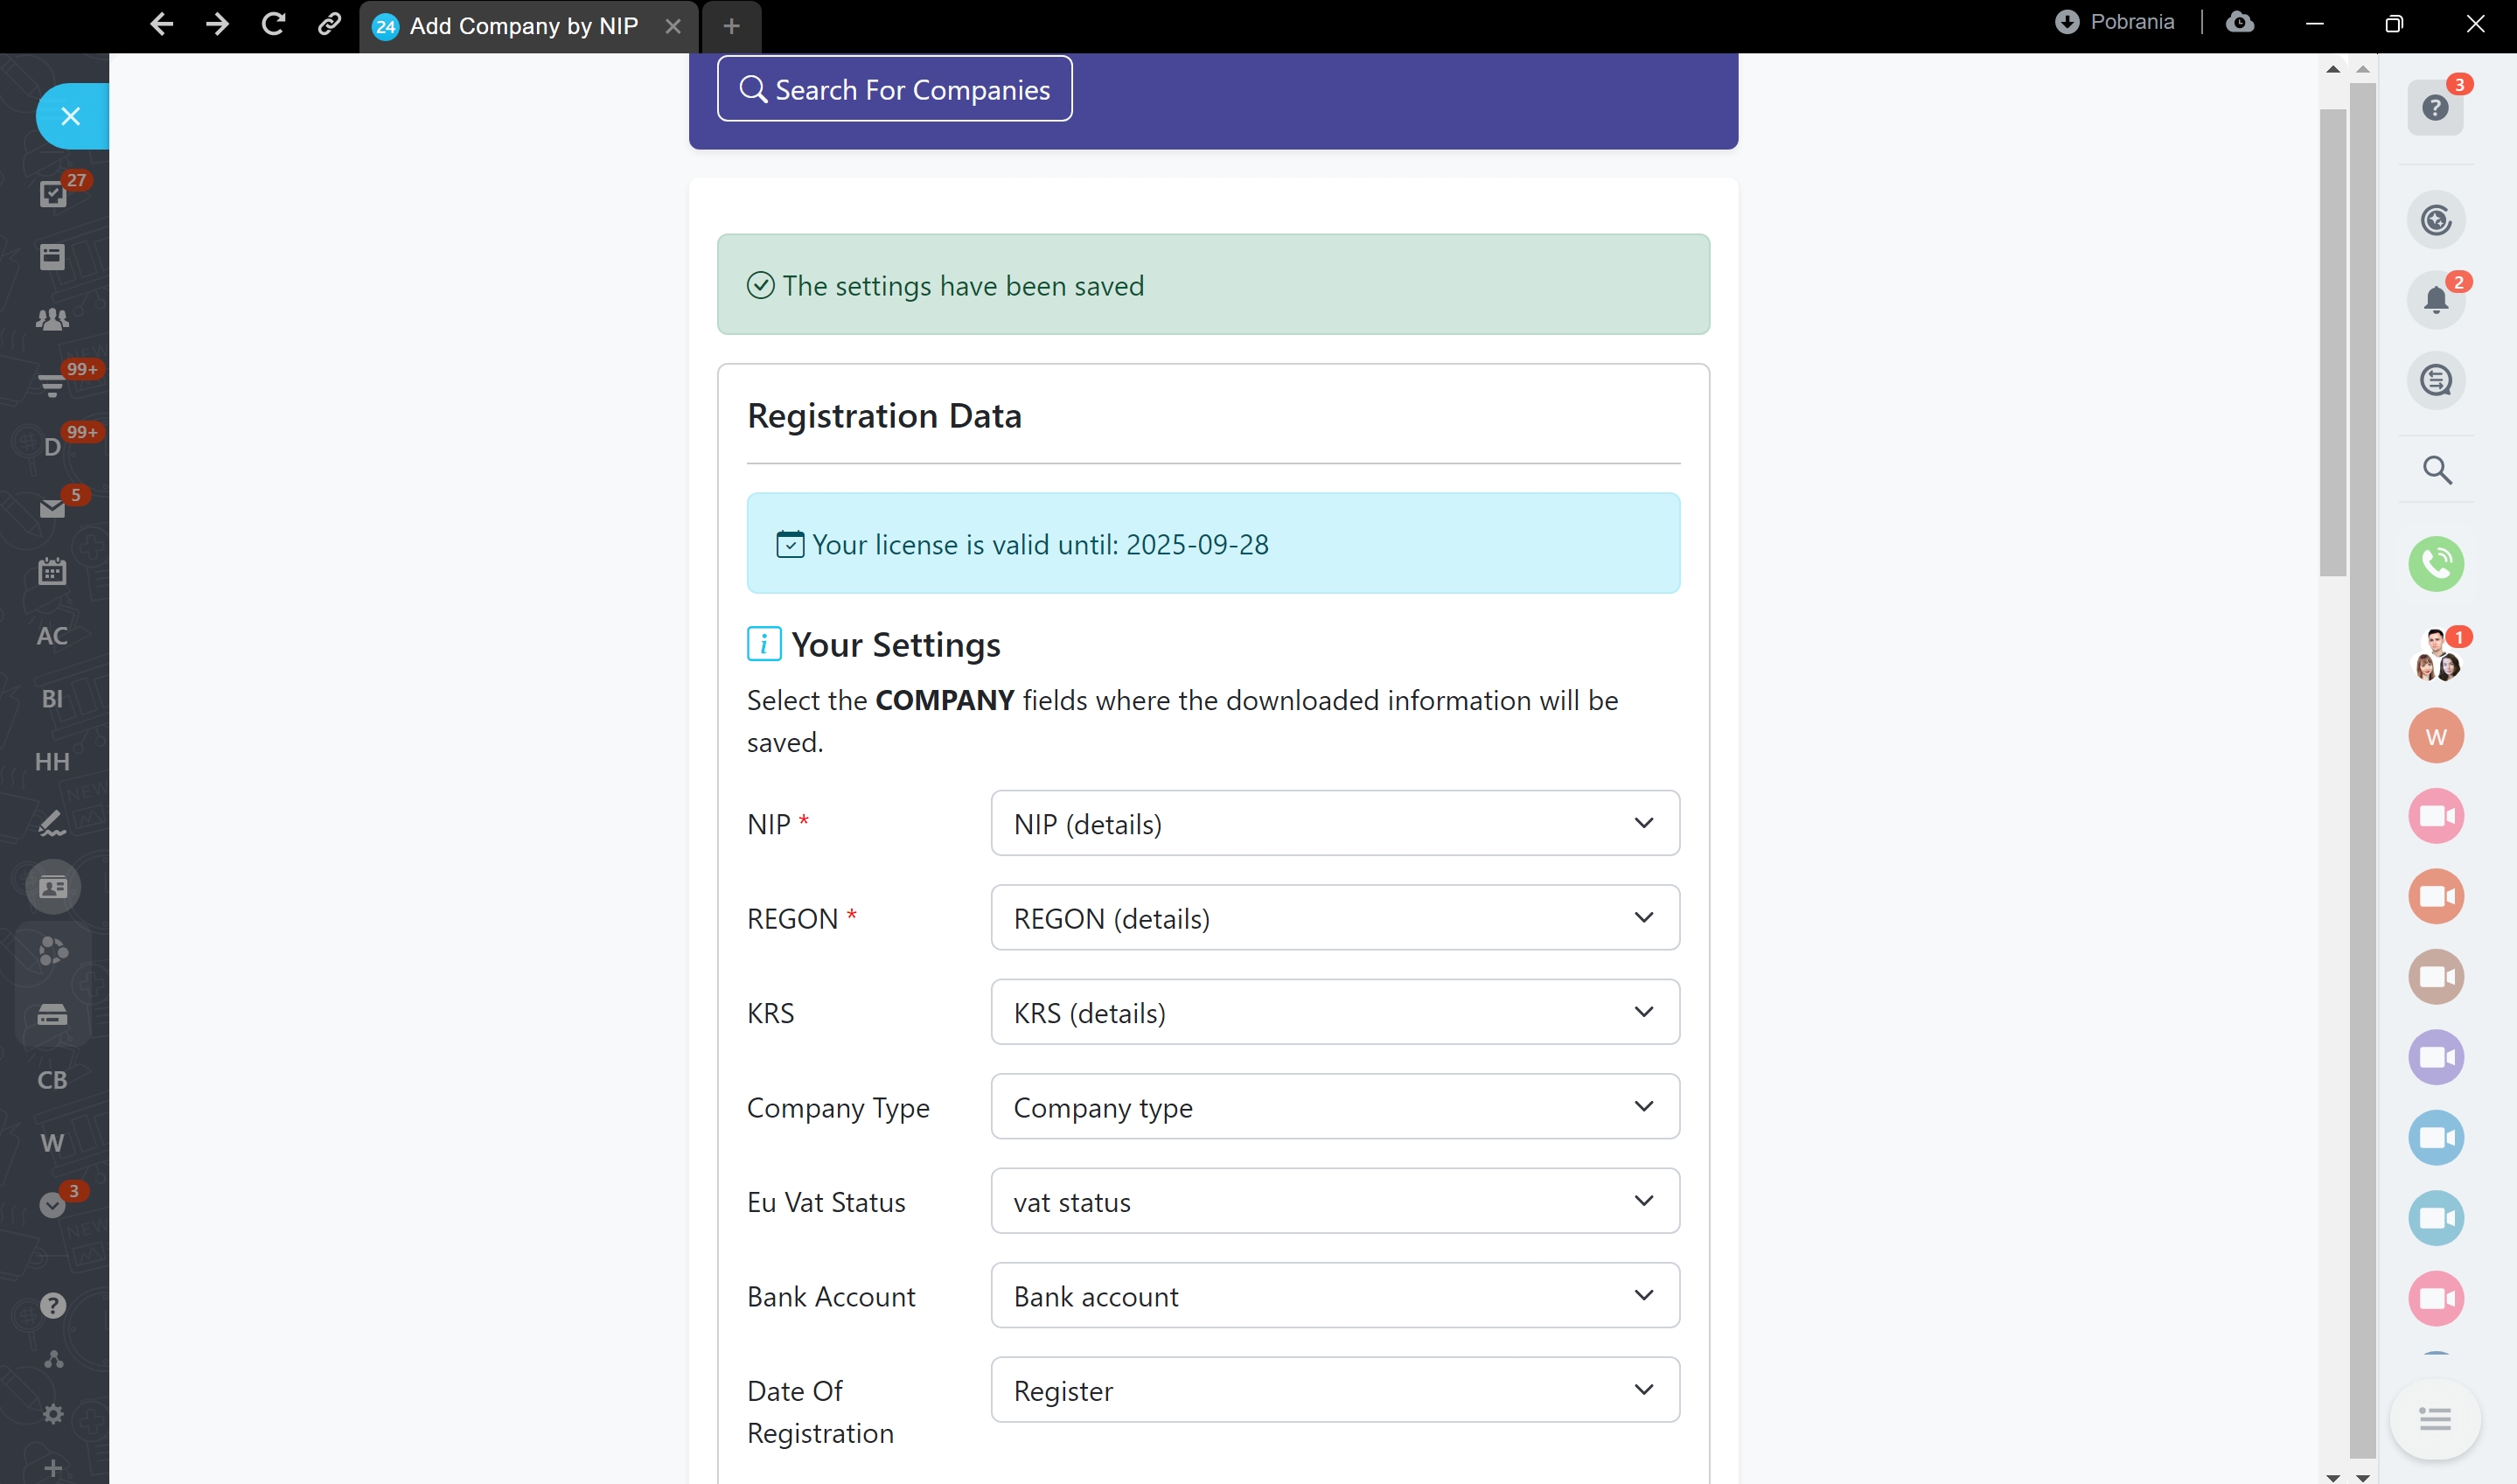Image resolution: width=2517 pixels, height=1484 pixels.
Task: Click the notifications bell icon
Action: pyautogui.click(x=2435, y=300)
